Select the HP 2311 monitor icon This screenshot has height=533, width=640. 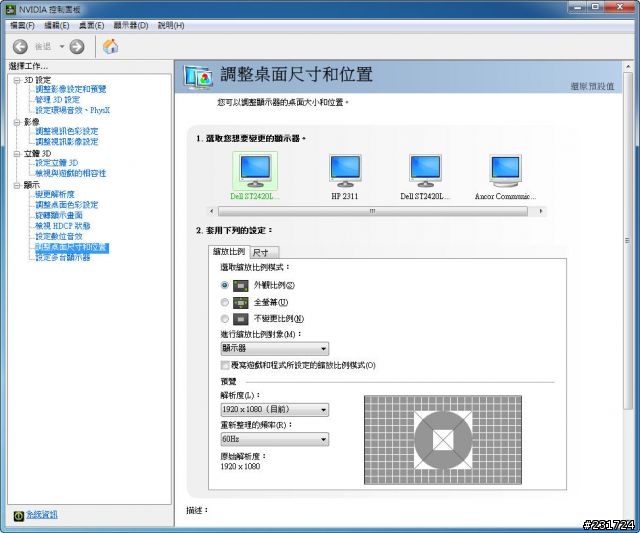(345, 171)
